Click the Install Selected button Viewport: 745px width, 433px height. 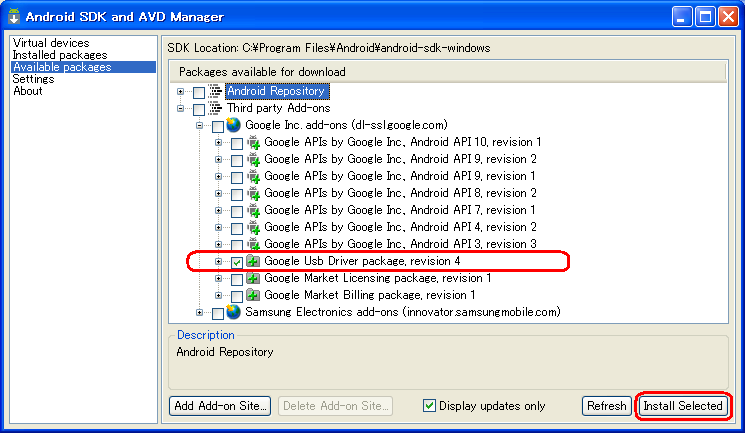(x=683, y=406)
